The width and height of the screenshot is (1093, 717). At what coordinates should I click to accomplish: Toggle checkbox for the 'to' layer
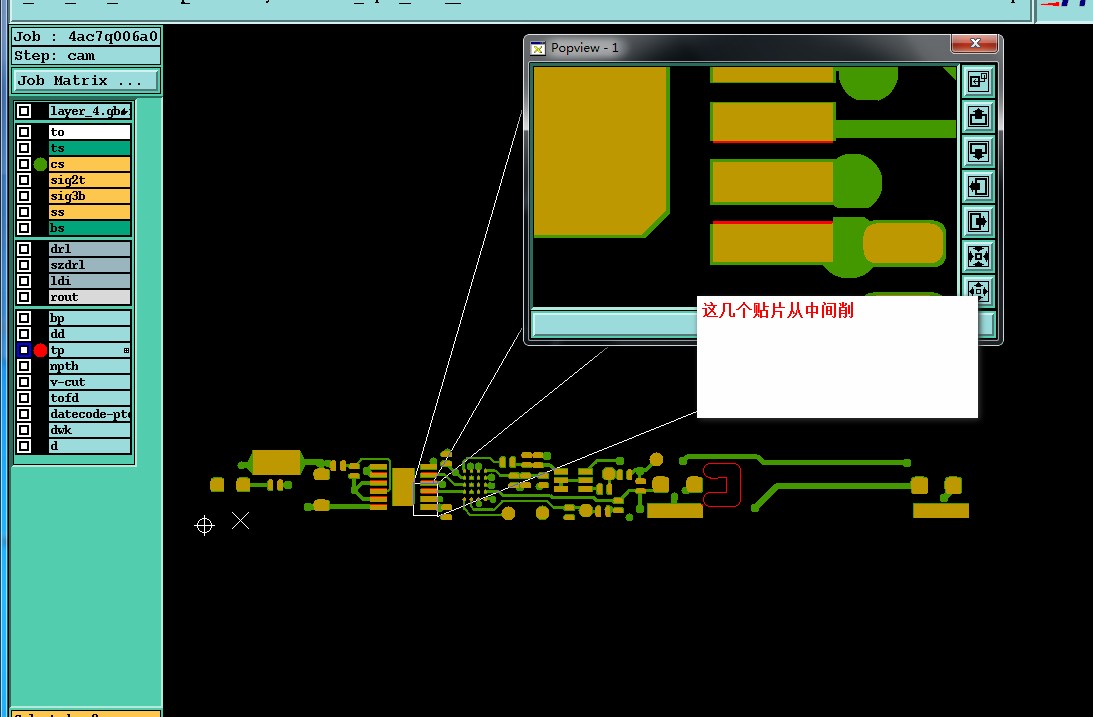24,132
